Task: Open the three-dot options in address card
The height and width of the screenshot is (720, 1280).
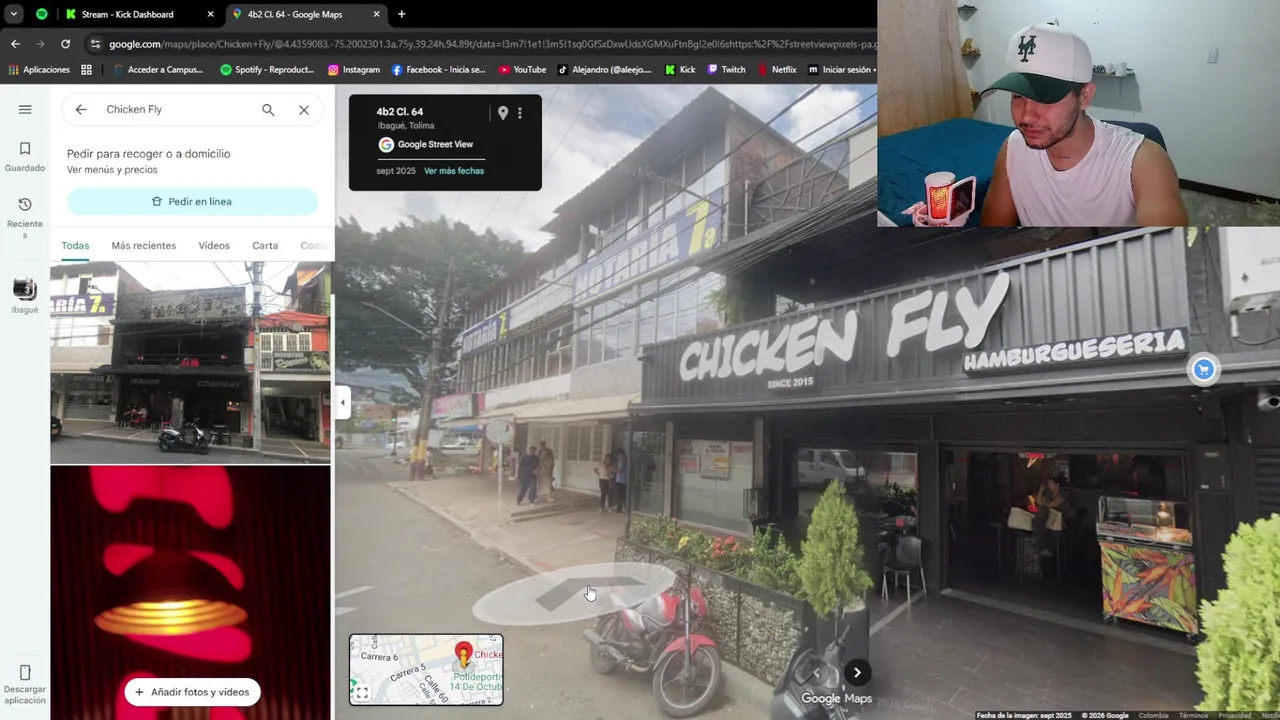Action: [519, 113]
